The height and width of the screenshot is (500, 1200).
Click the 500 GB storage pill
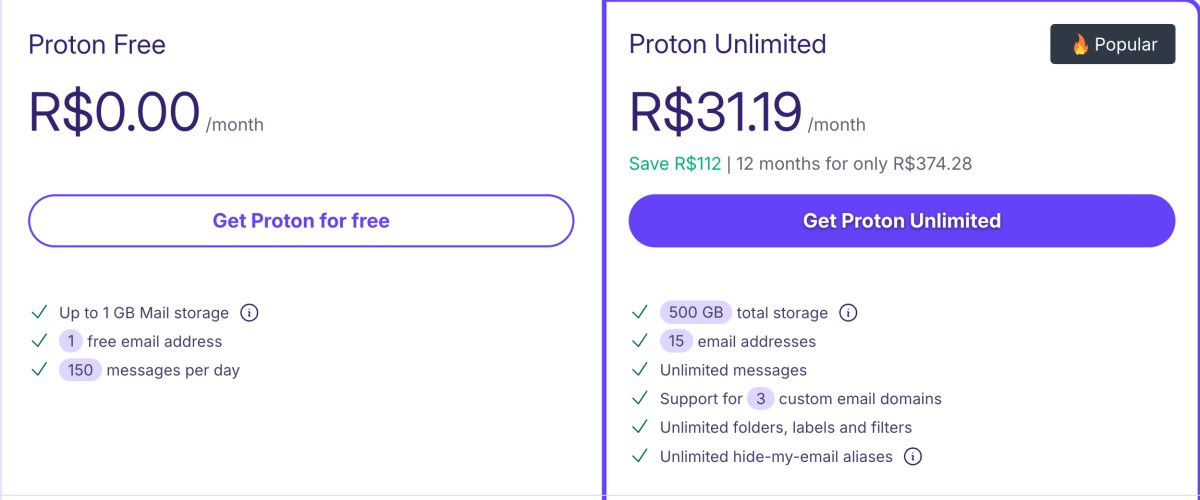coord(696,313)
